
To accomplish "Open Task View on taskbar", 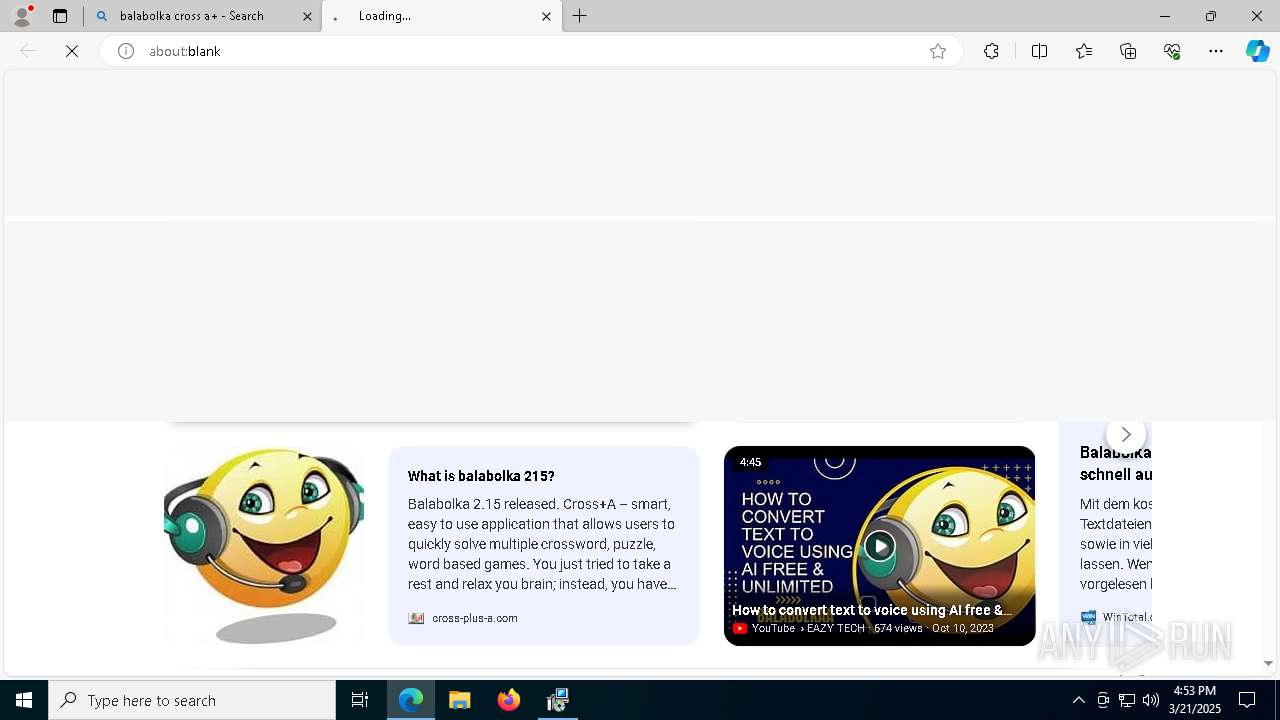I will point(360,700).
